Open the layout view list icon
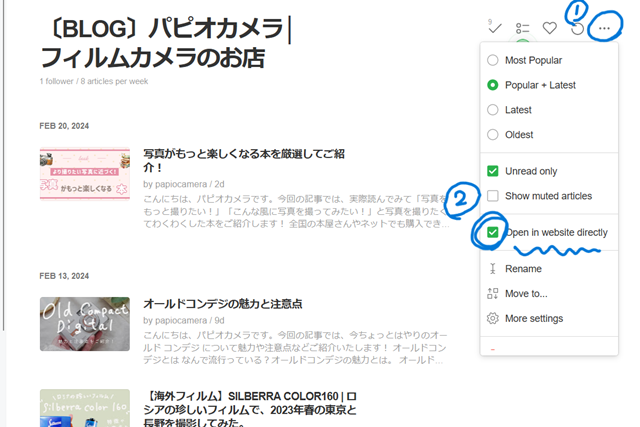This screenshot has height=427, width=640. click(522, 28)
